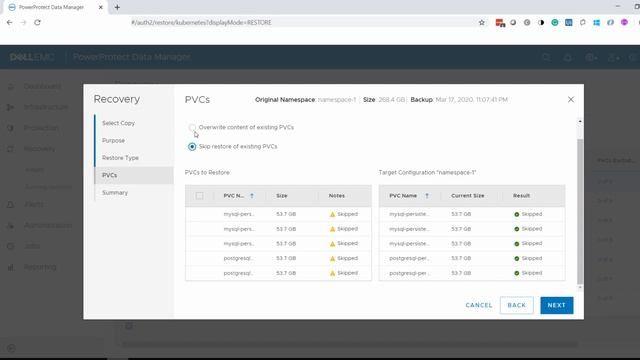
Task: Click the scroll down arrow in dialog
Action: pyautogui.click(x=580, y=287)
